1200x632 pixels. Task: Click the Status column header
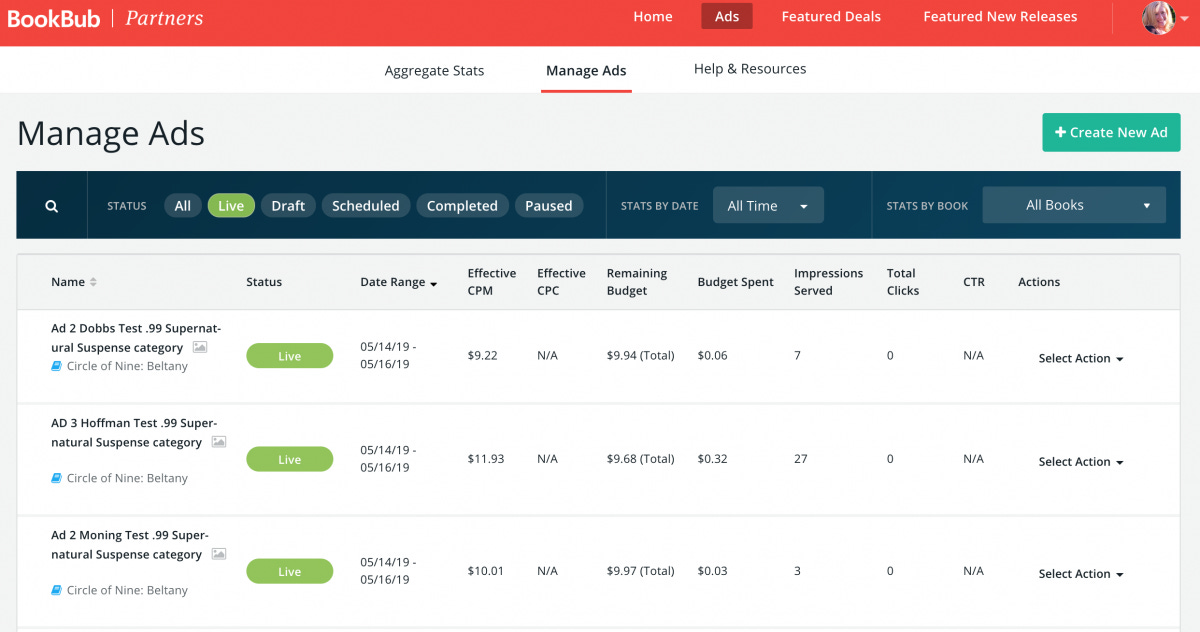[264, 282]
